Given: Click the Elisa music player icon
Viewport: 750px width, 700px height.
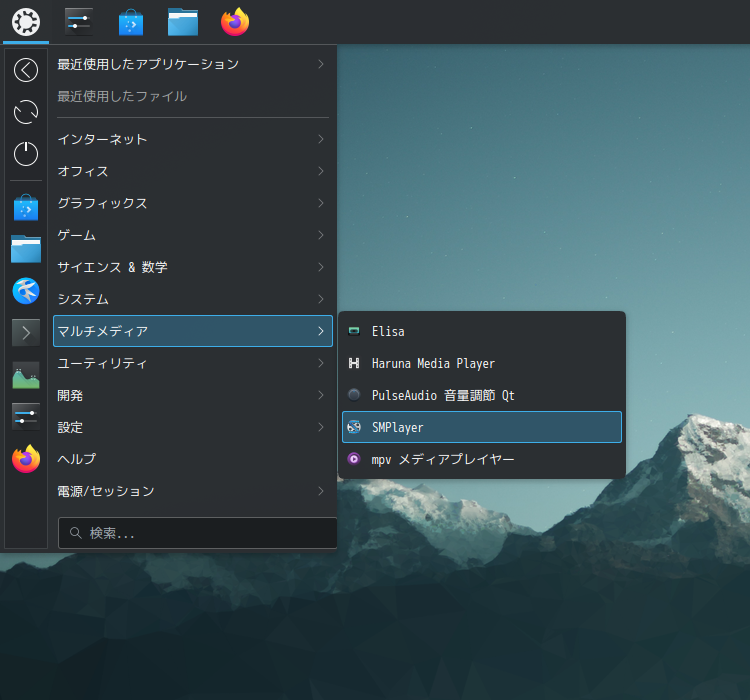Looking at the screenshot, I should [354, 331].
